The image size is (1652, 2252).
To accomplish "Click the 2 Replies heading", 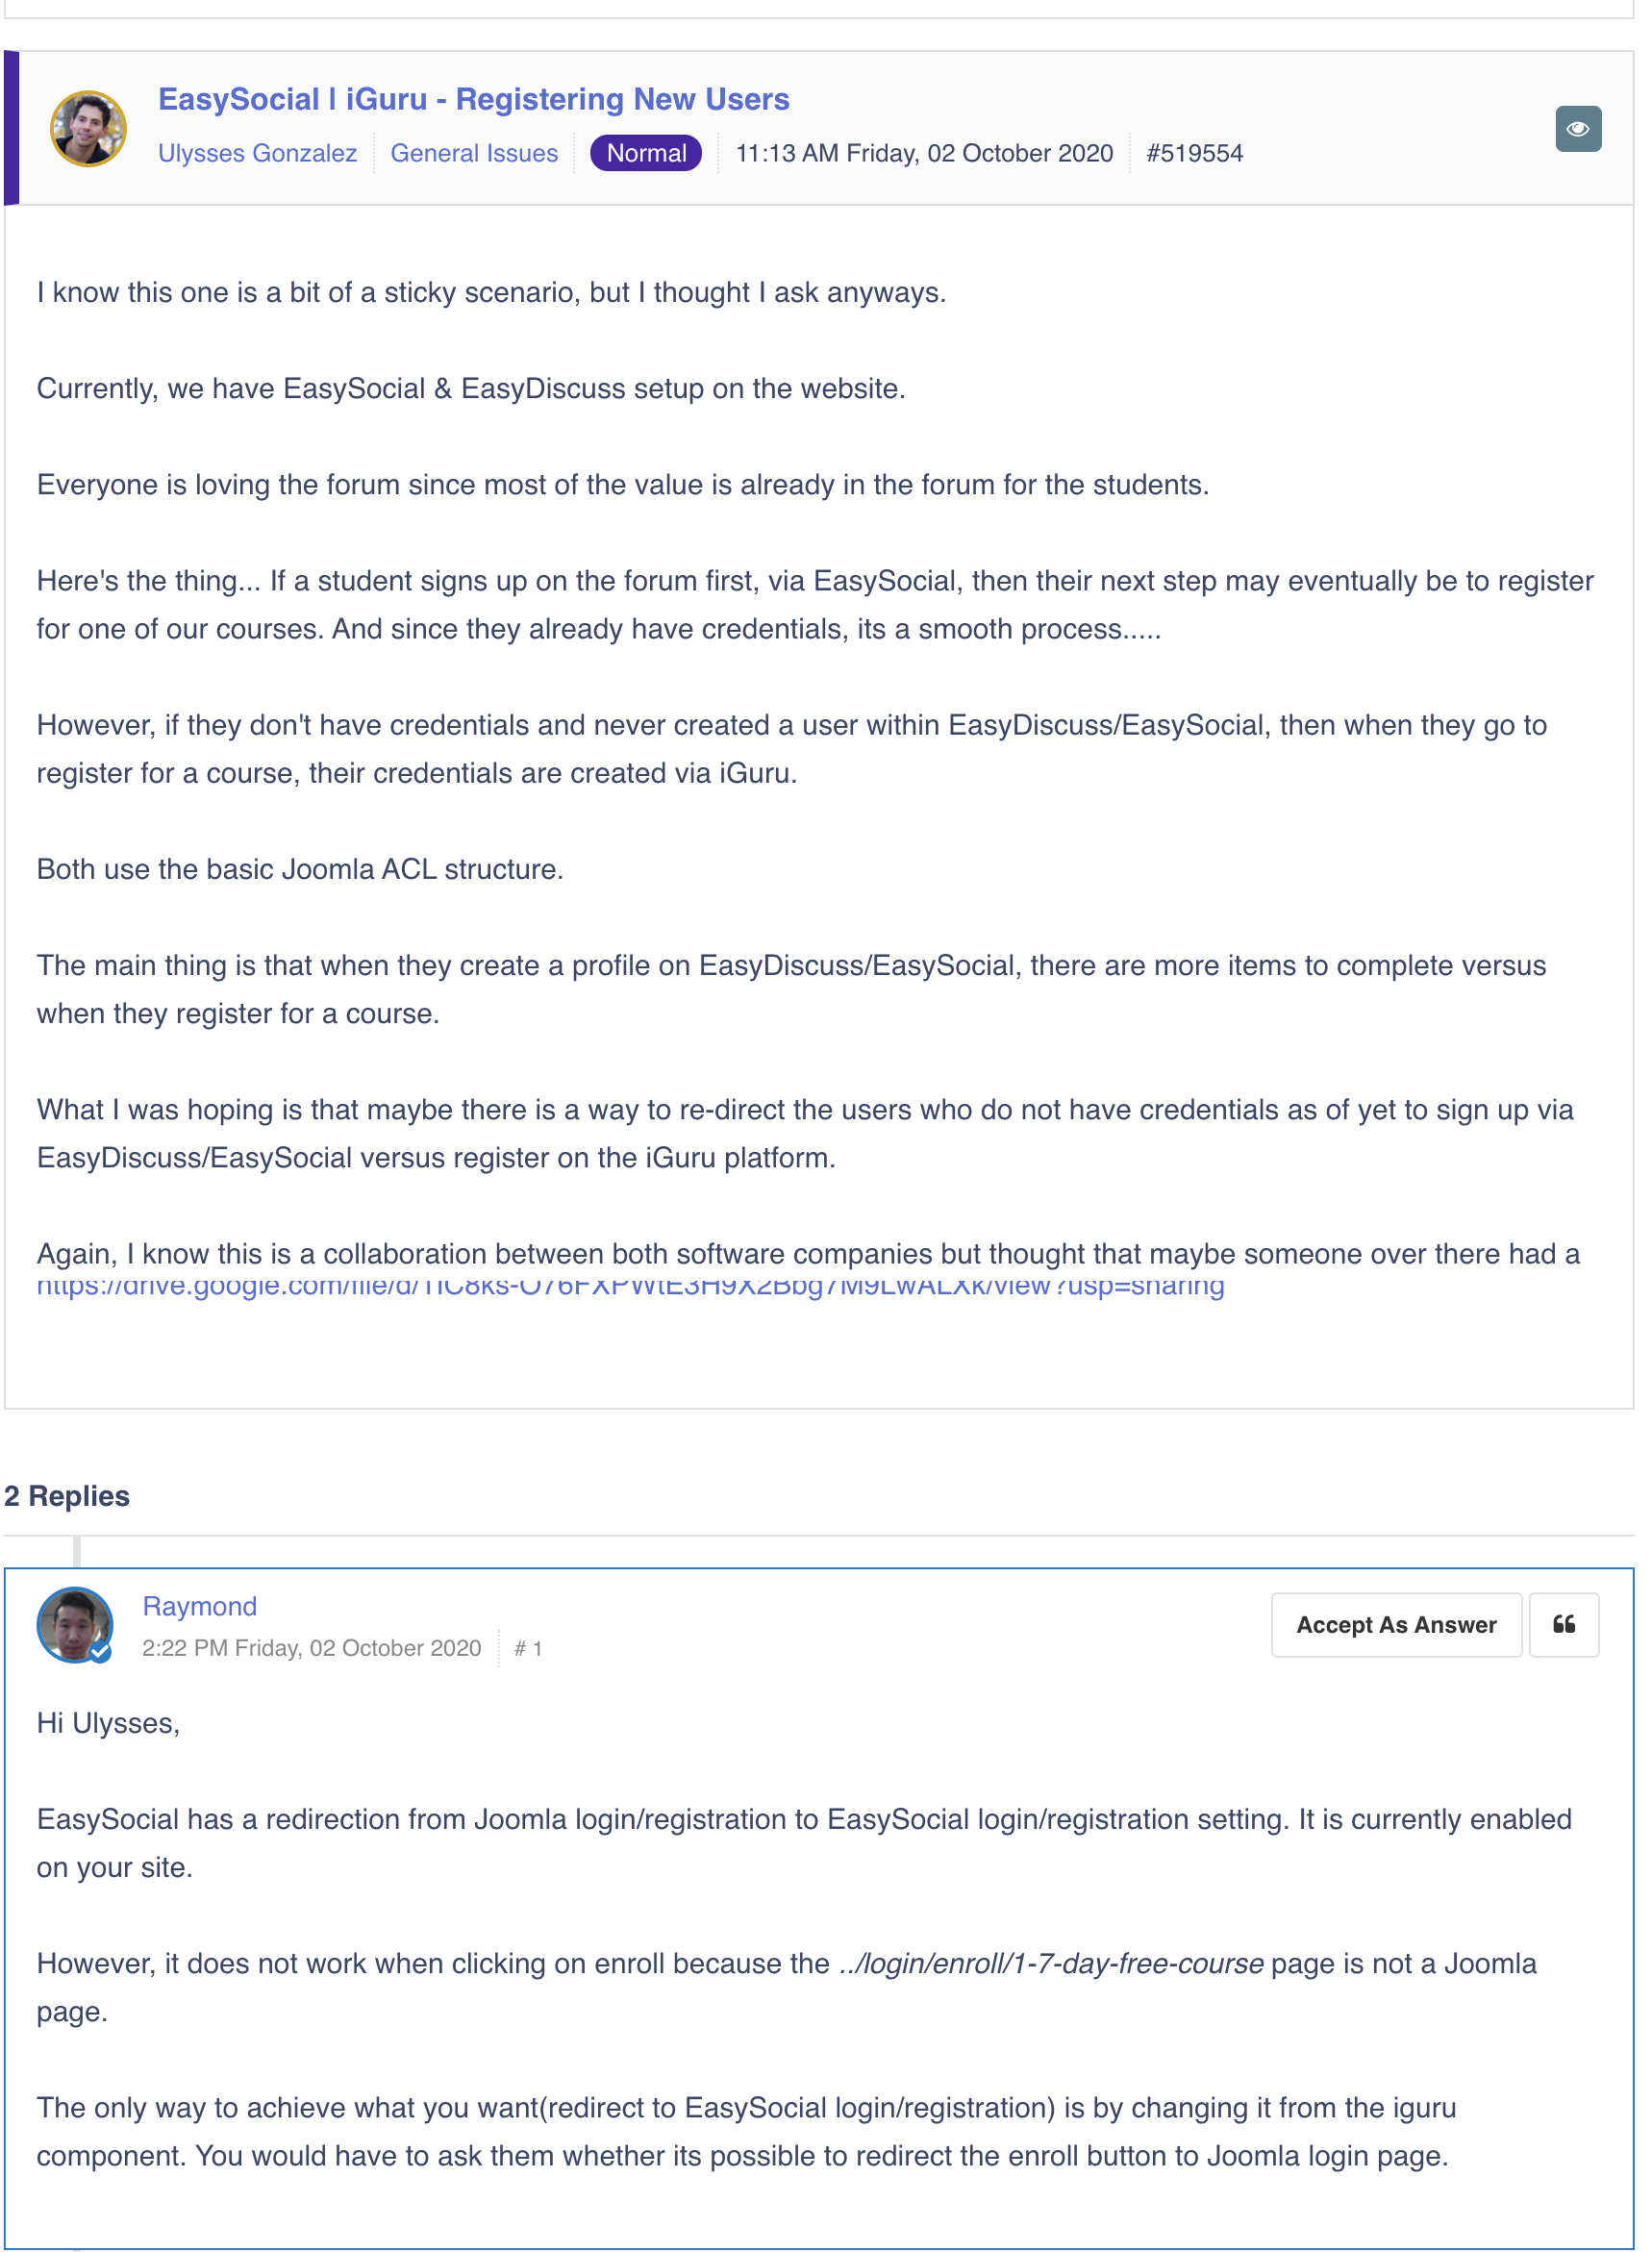I will pyautogui.click(x=67, y=1495).
